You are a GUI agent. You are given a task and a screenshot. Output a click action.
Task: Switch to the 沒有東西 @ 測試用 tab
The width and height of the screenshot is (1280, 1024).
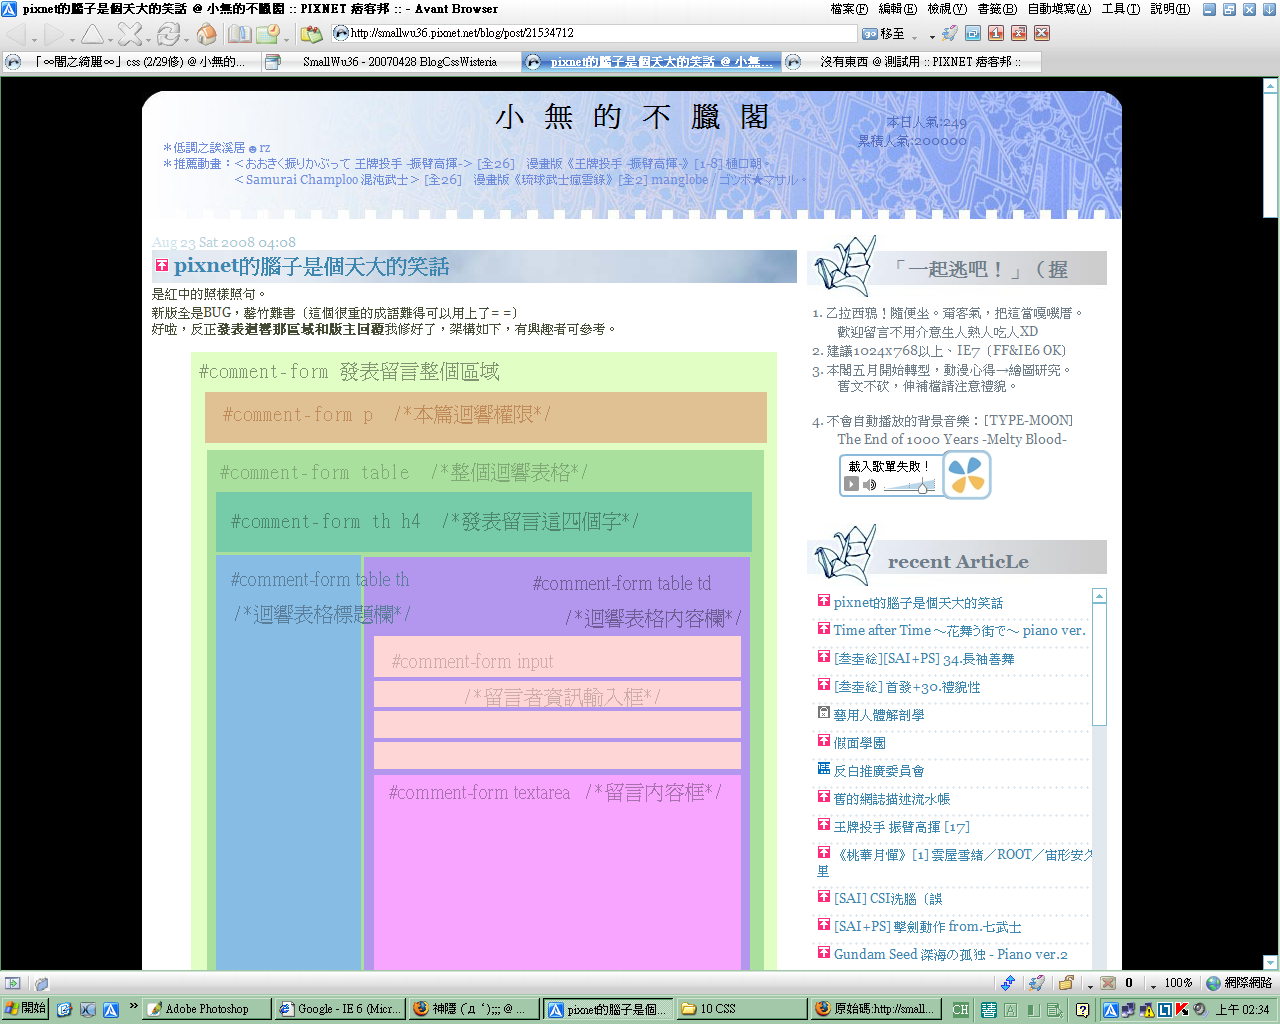910,62
